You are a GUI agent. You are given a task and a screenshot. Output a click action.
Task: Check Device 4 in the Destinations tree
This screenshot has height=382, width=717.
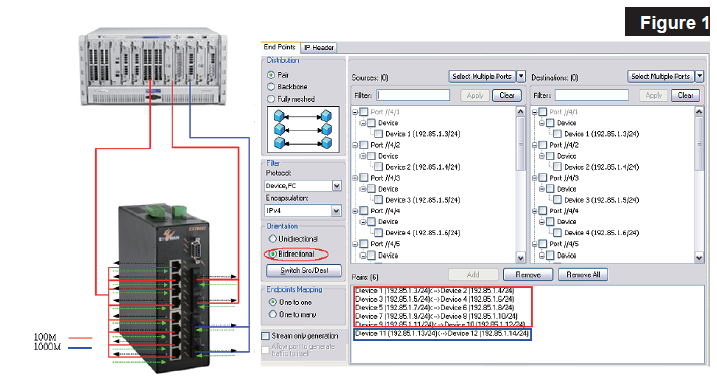pos(557,233)
